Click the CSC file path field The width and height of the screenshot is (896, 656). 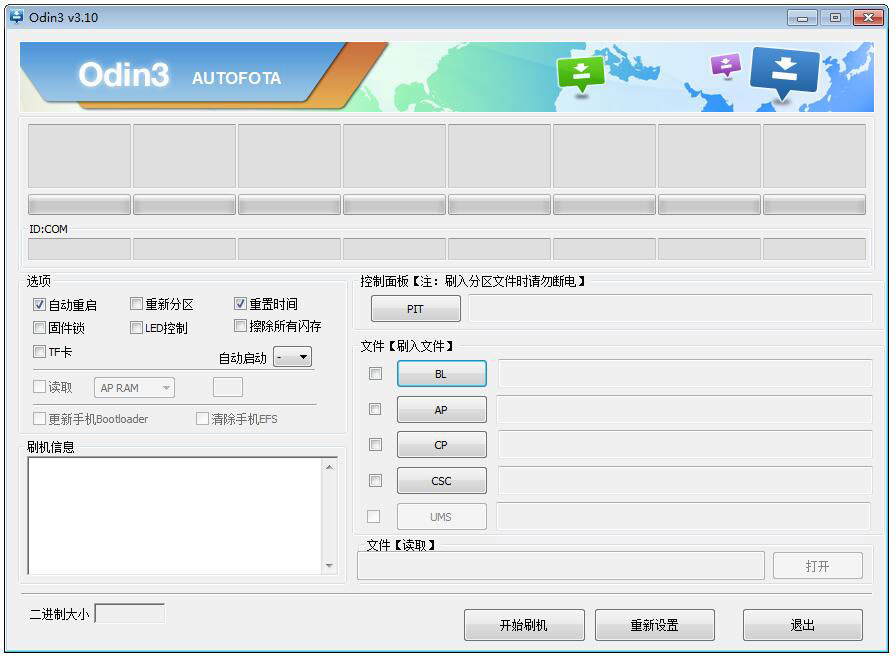(x=685, y=481)
